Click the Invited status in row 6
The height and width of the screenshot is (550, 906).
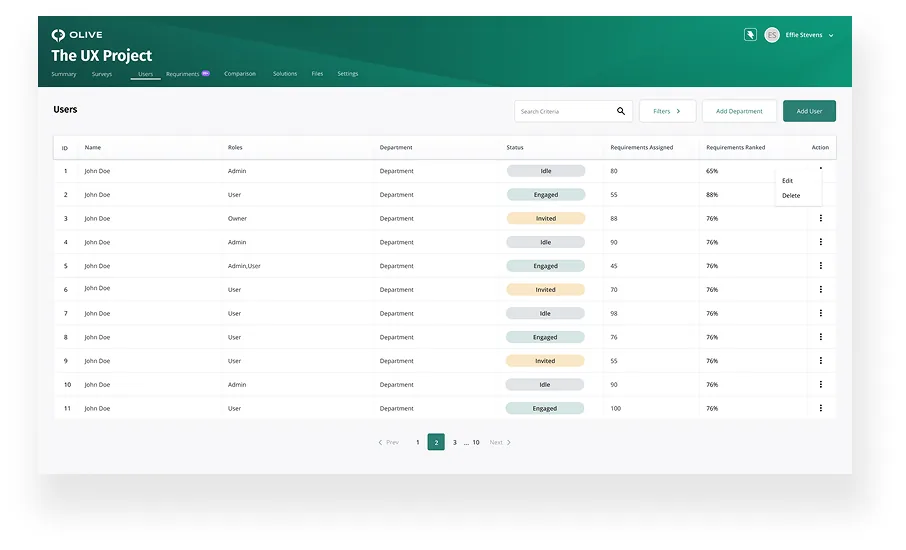(545, 289)
